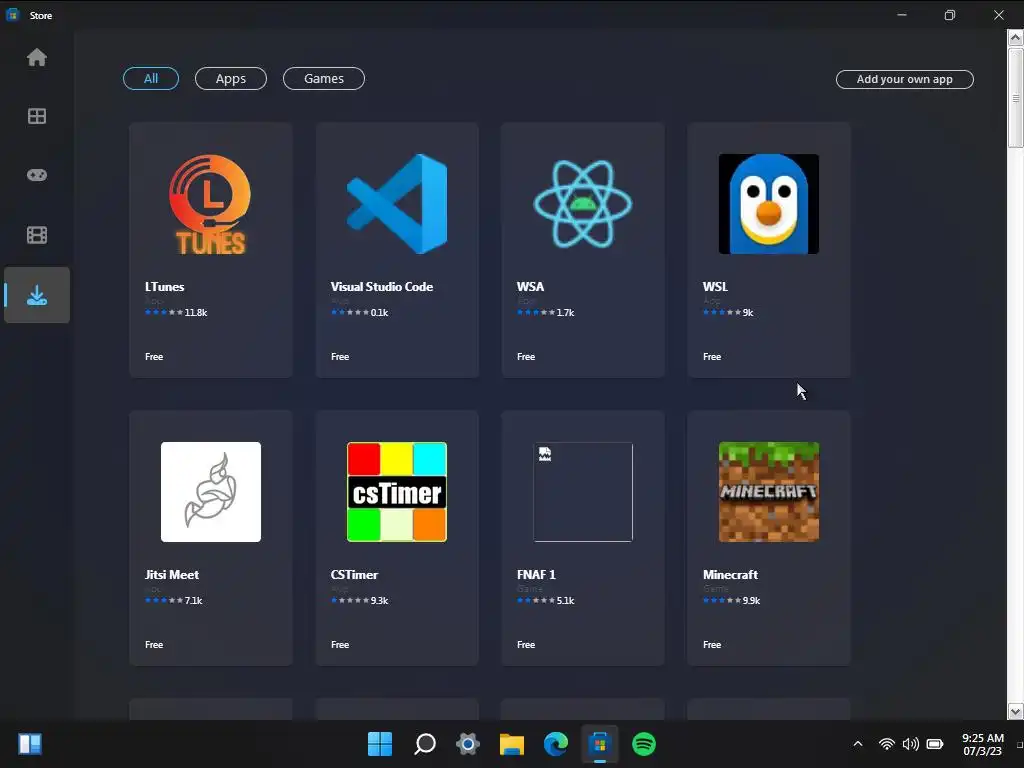This screenshot has height=768, width=1024.
Task: Open the FNAF 1 title text
Action: point(536,575)
